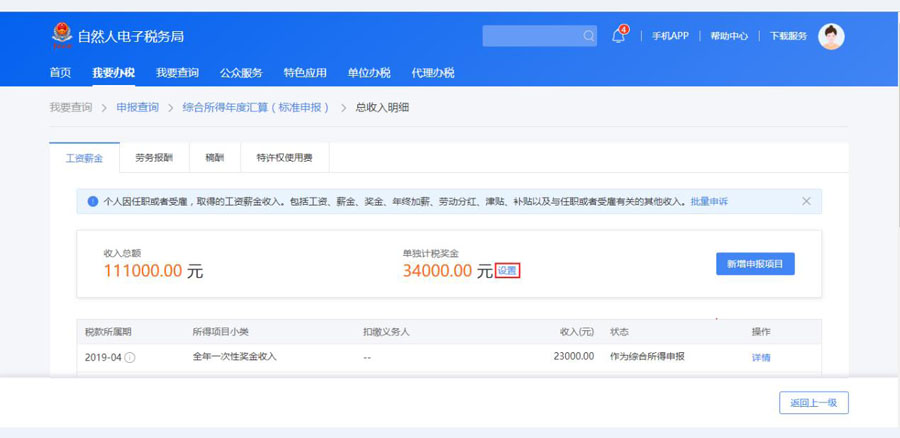Close the blue info notice banner

[806, 201]
